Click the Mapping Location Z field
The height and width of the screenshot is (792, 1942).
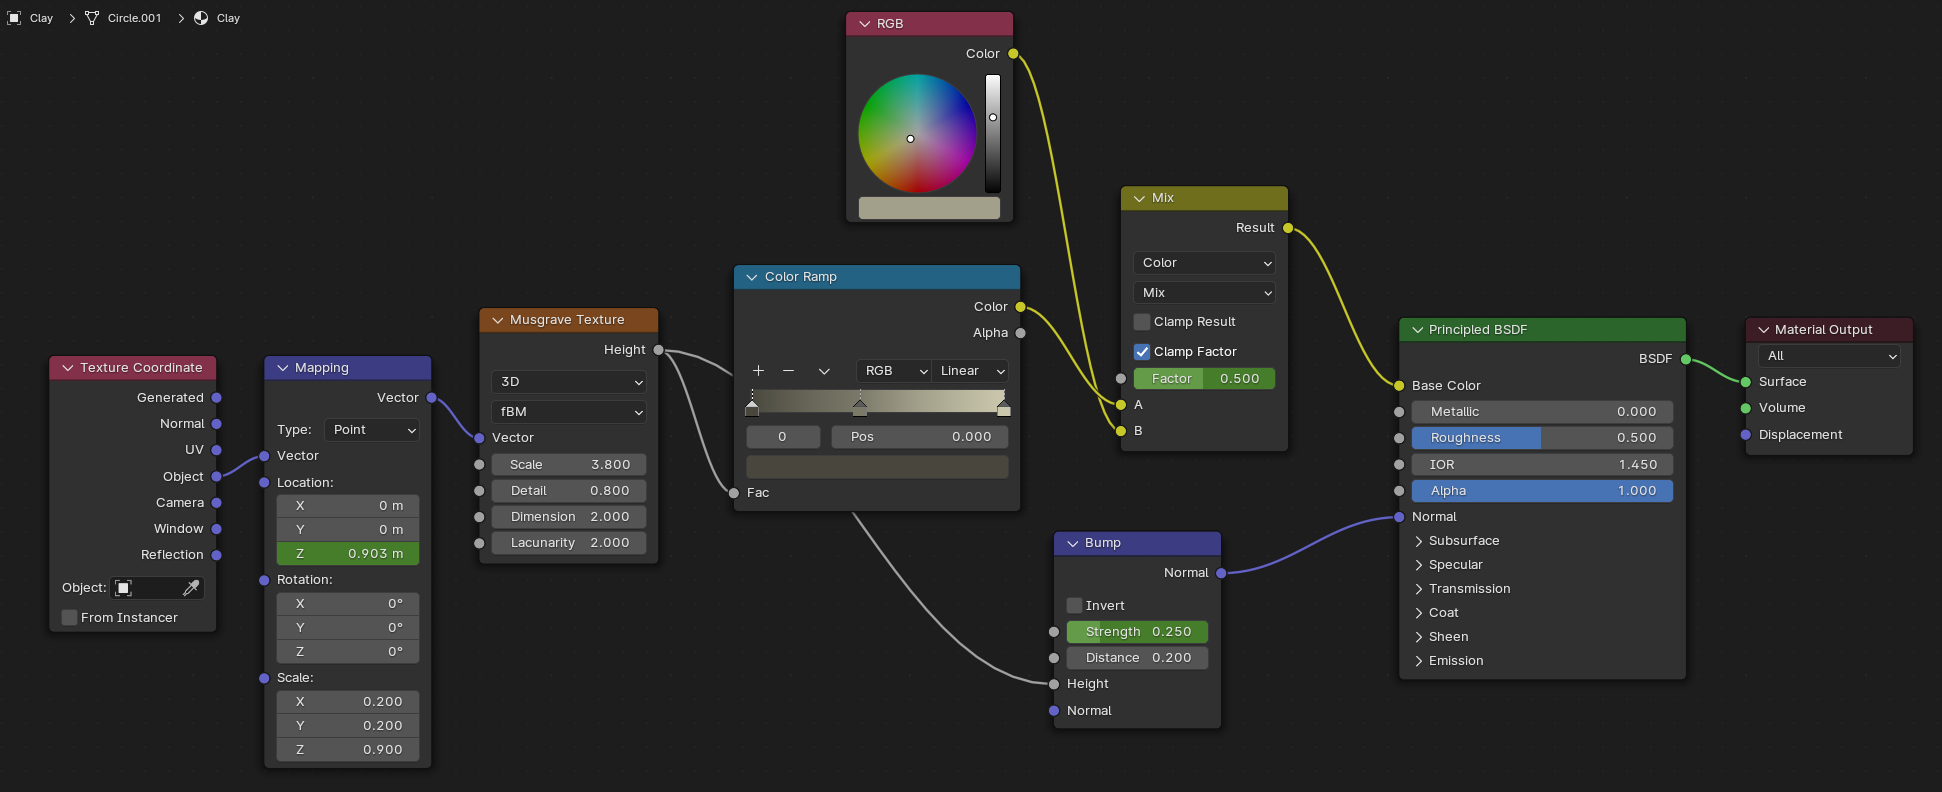348,554
